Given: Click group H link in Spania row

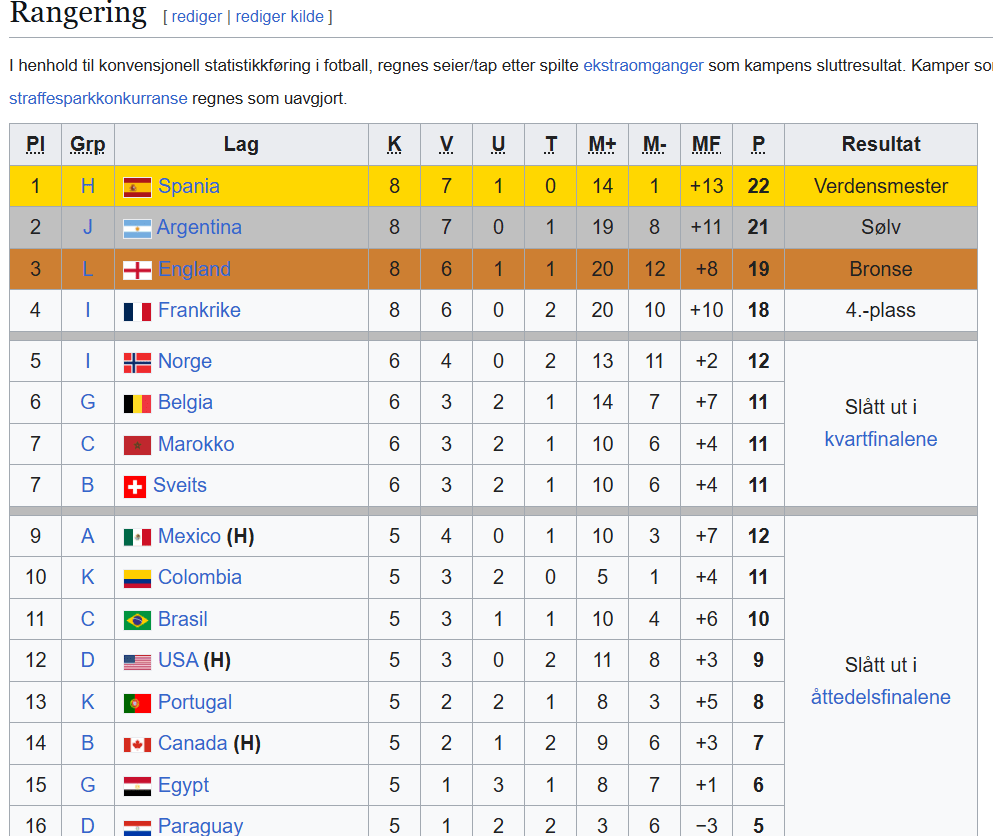Looking at the screenshot, I should pos(87,186).
